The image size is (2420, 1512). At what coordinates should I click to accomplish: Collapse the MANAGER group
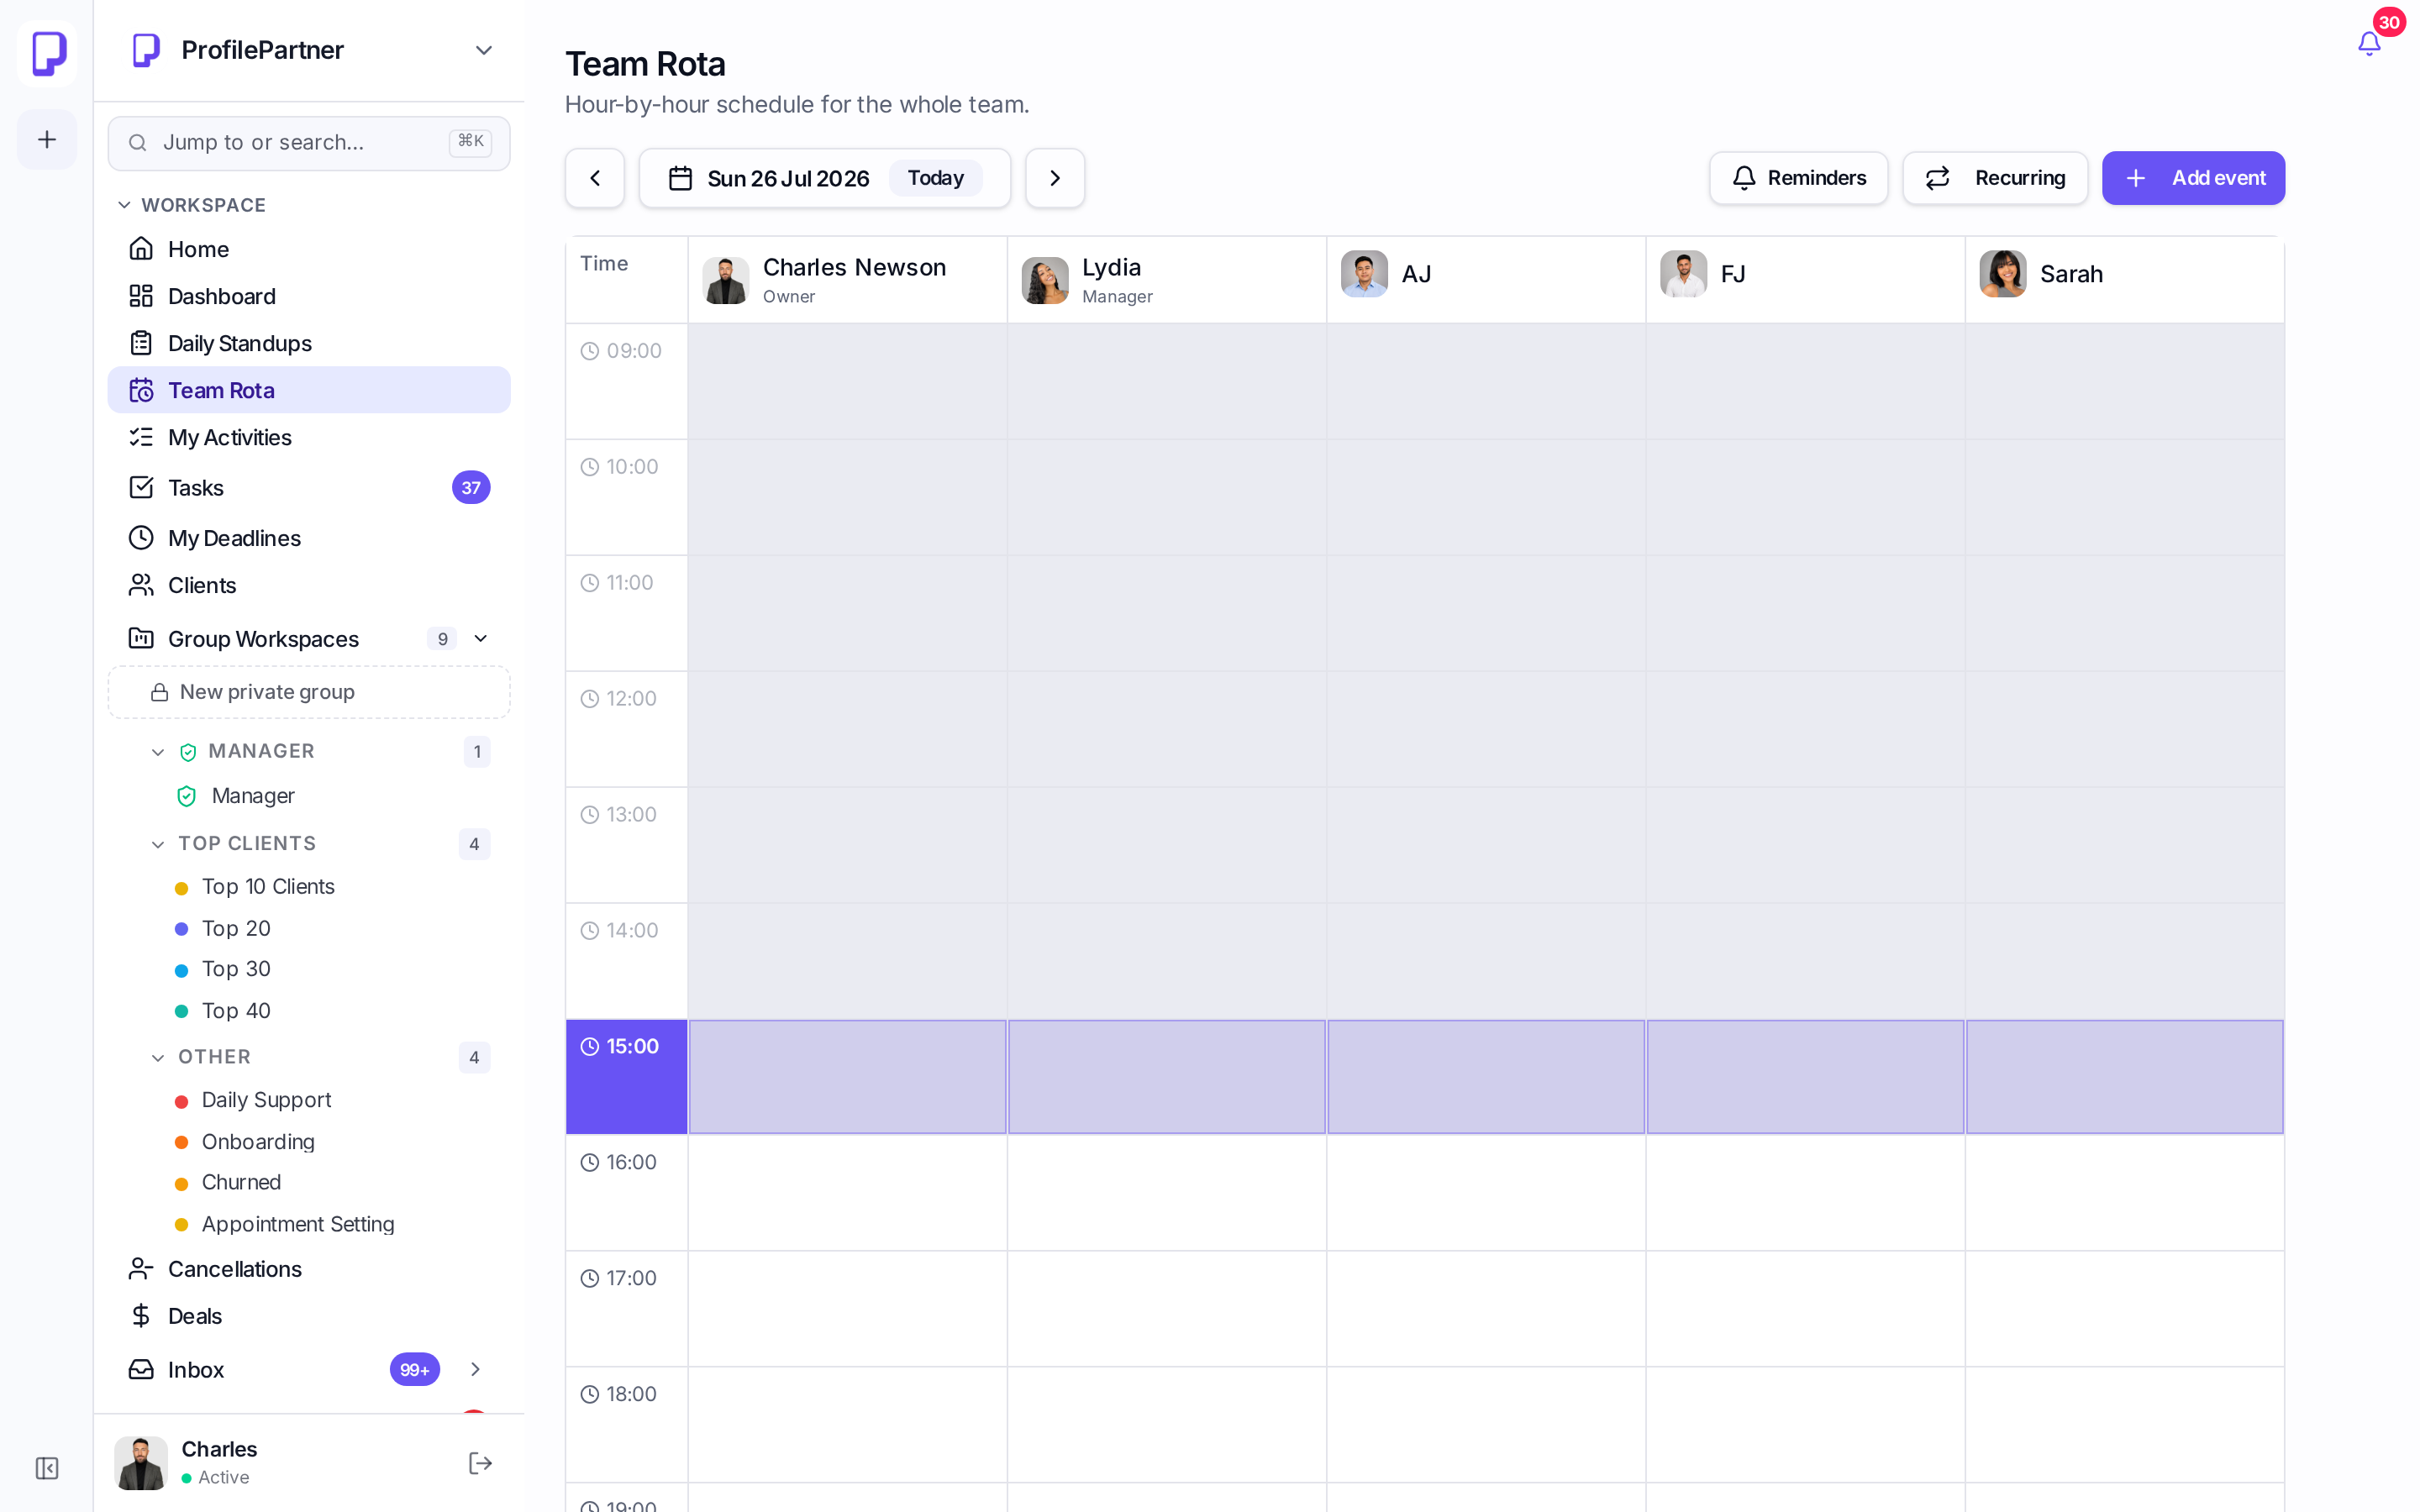click(x=157, y=752)
